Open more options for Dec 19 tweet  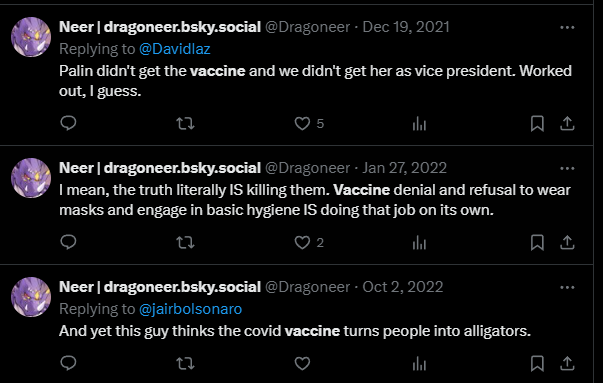coord(567,27)
